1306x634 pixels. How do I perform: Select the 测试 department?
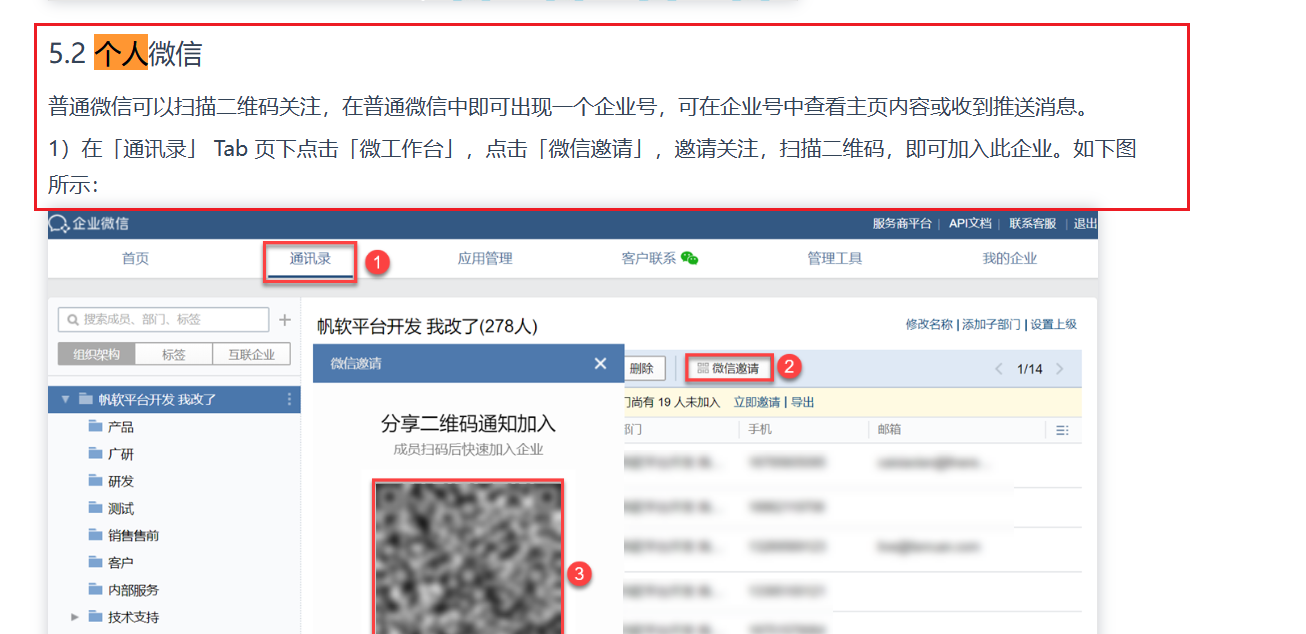[121, 508]
